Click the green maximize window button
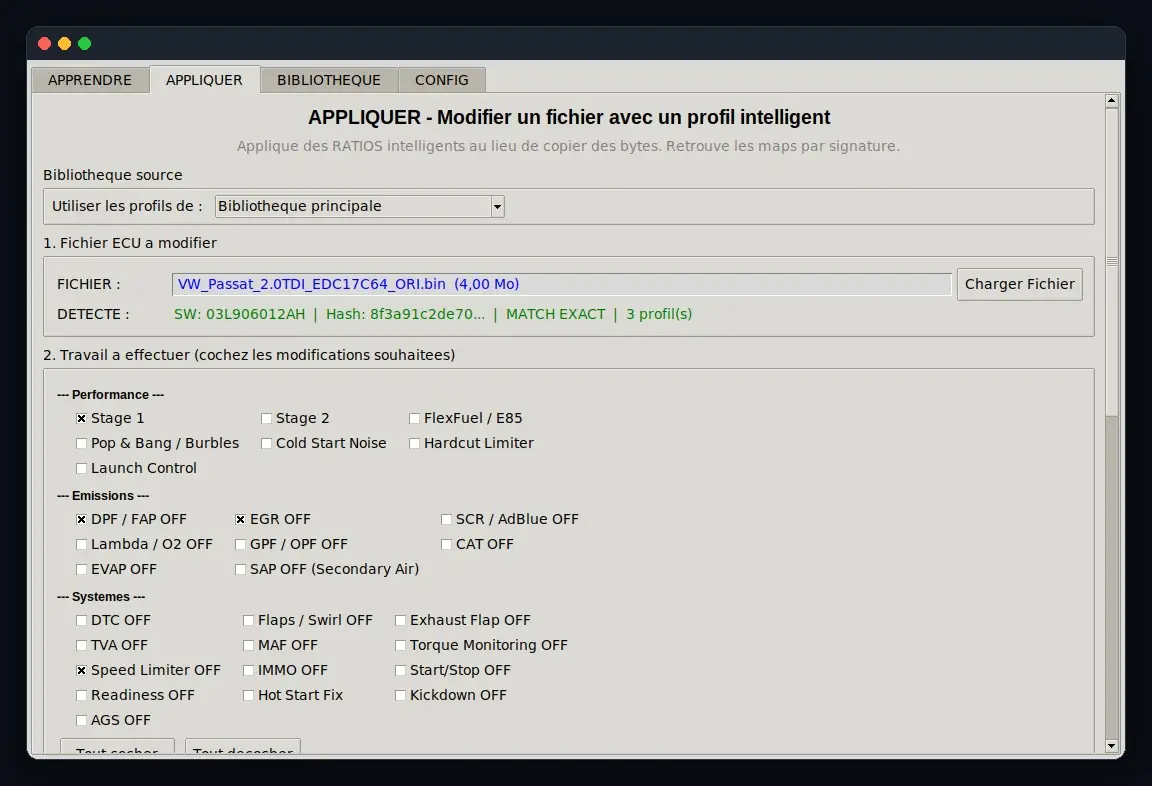 click(x=84, y=43)
